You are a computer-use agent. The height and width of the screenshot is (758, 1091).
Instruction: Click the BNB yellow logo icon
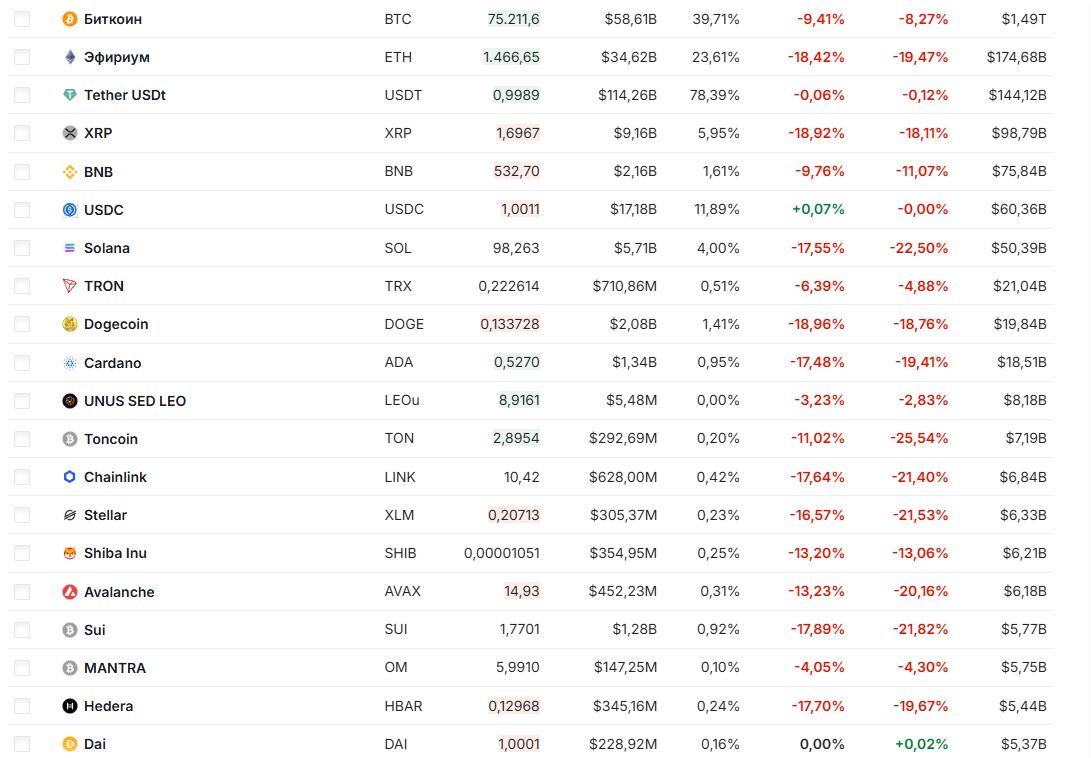(70, 172)
